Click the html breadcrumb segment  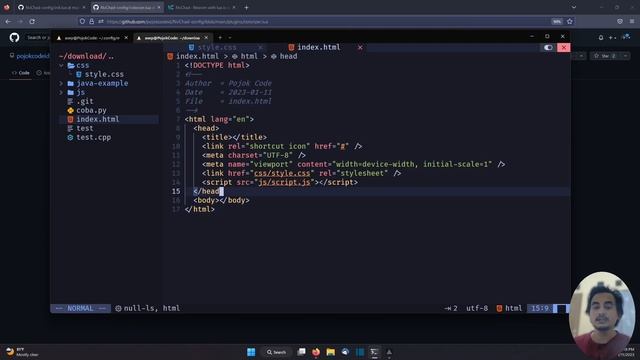pos(249,56)
